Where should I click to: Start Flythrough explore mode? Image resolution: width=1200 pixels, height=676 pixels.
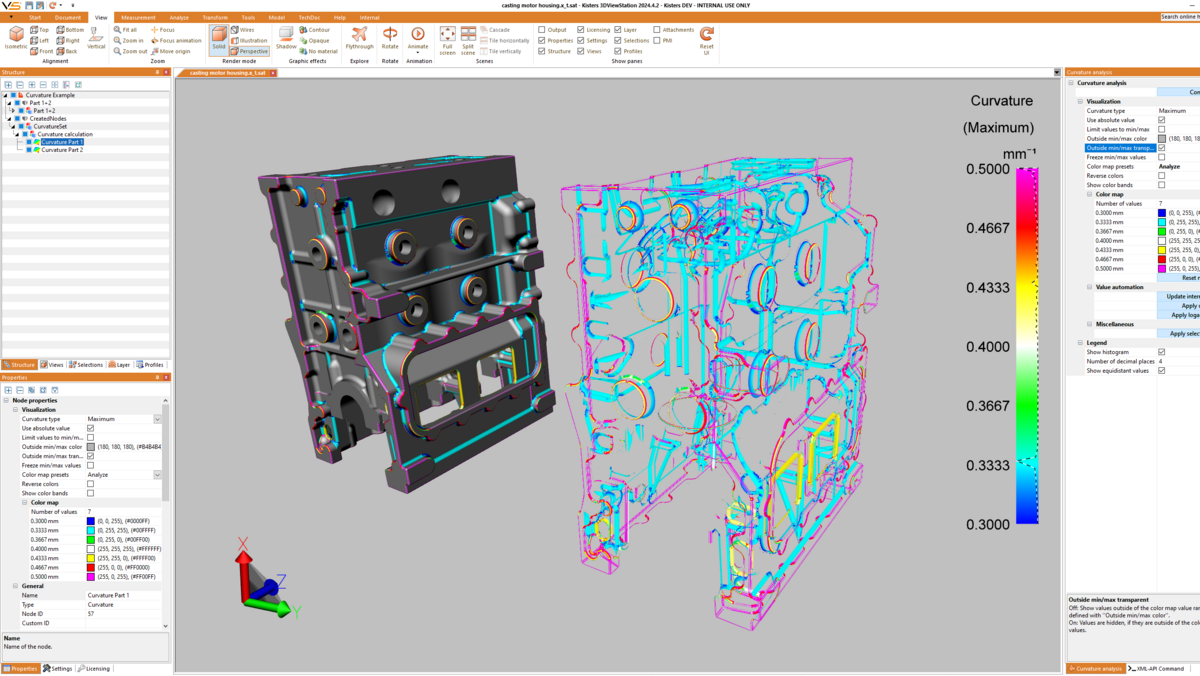click(359, 38)
